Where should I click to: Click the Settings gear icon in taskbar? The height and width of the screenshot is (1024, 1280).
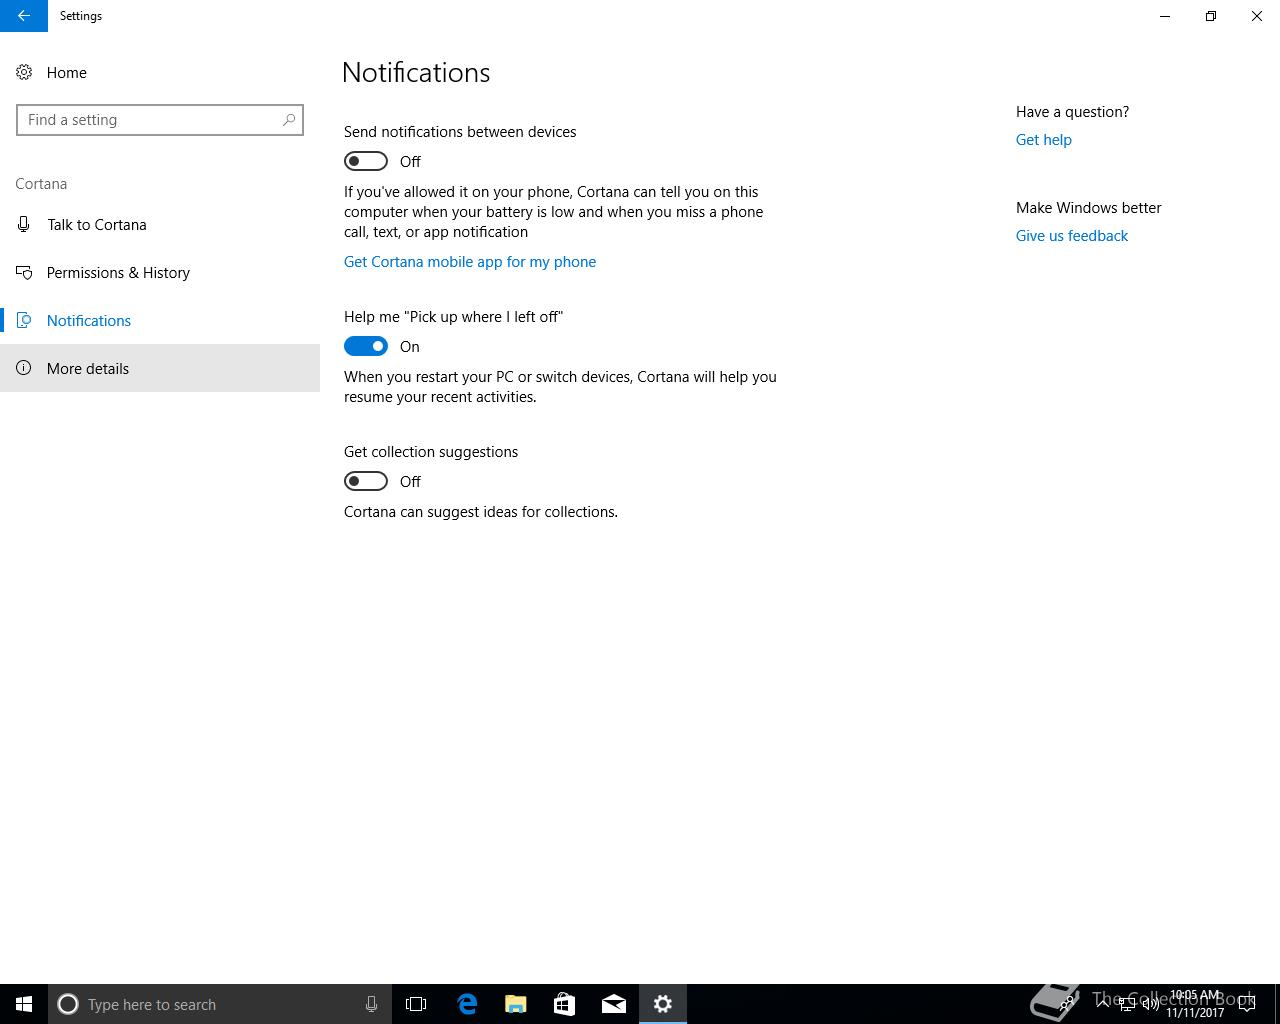coord(663,1004)
